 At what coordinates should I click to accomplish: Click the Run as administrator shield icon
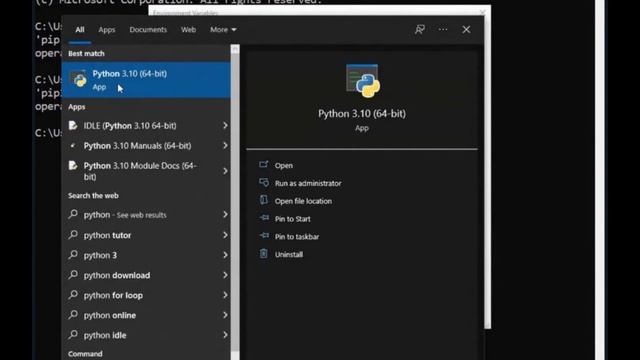click(x=264, y=182)
